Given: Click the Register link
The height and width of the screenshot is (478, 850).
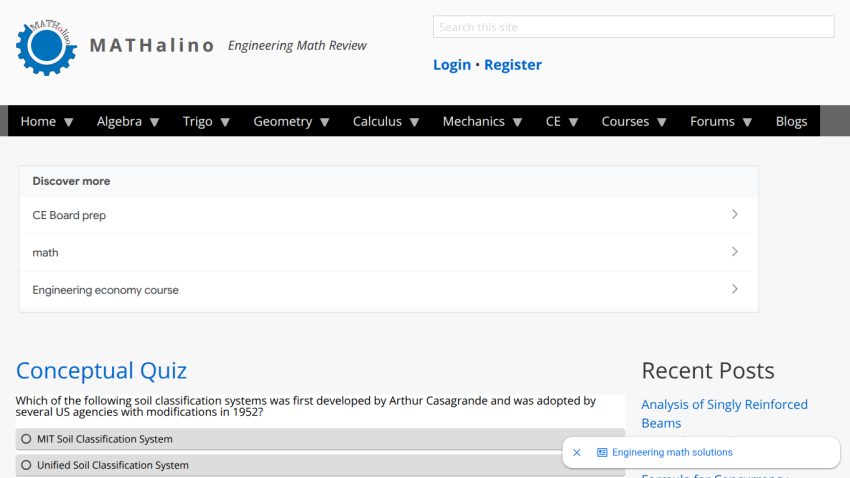Looking at the screenshot, I should (x=513, y=64).
